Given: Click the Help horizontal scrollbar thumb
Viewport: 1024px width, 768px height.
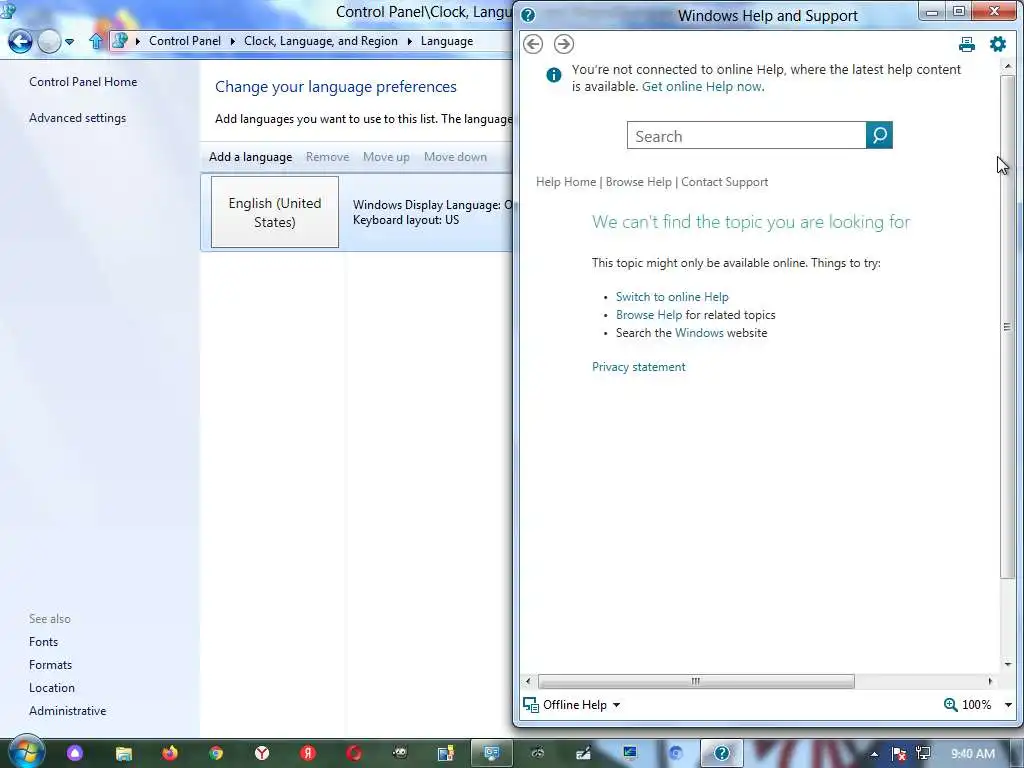Looking at the screenshot, I should [x=696, y=681].
